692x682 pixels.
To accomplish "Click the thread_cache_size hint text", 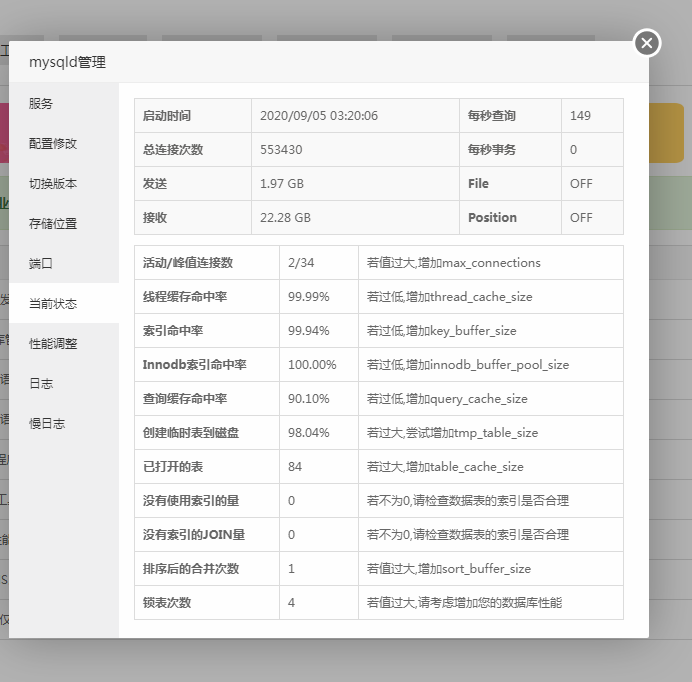I will point(450,297).
